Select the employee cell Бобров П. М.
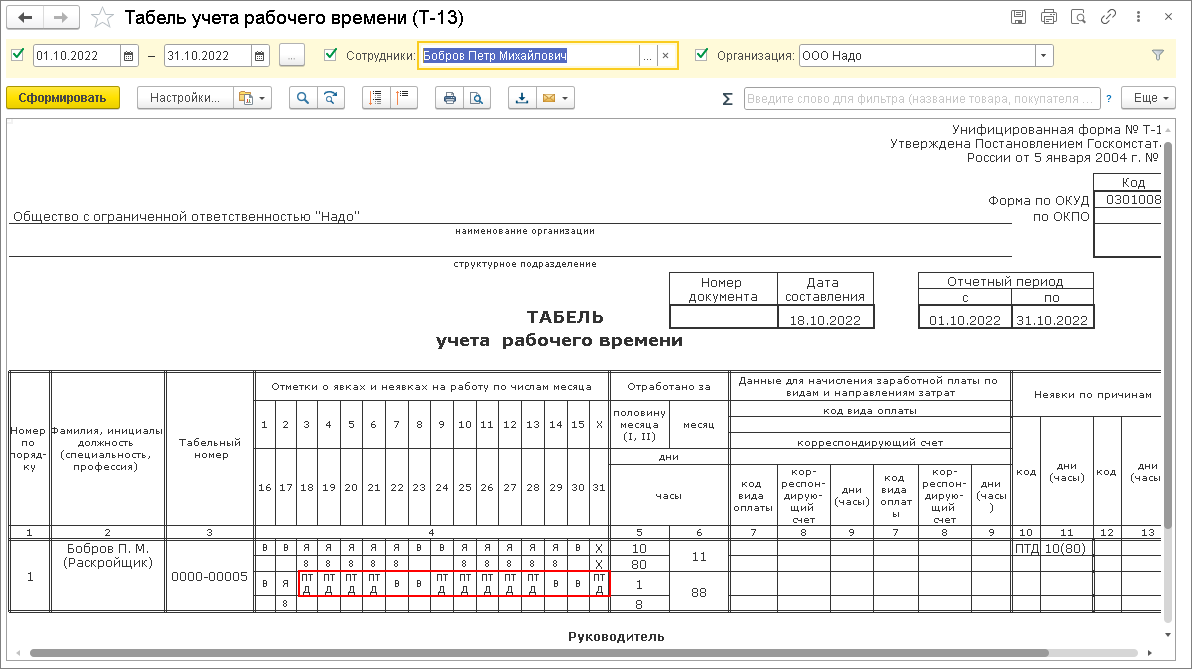 [108, 575]
